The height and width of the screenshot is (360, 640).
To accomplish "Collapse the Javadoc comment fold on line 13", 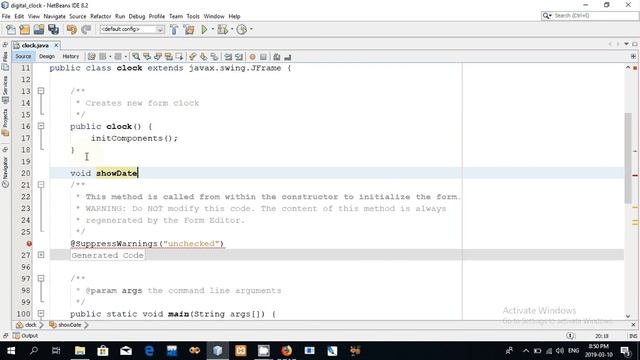I will pyautogui.click(x=41, y=91).
